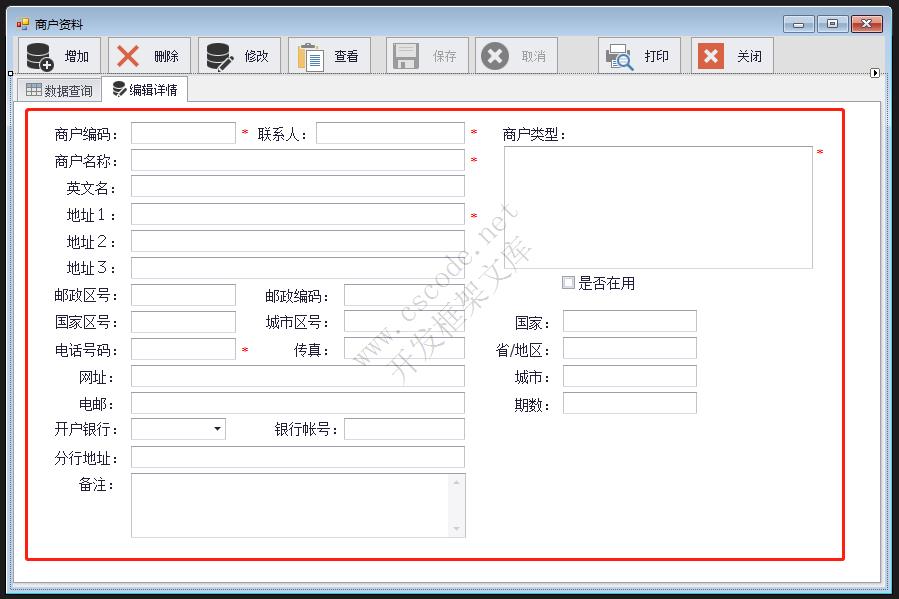Screen dimensions: 899x599
Task: Expand the bank selection combo box arrow
Action: (215, 429)
